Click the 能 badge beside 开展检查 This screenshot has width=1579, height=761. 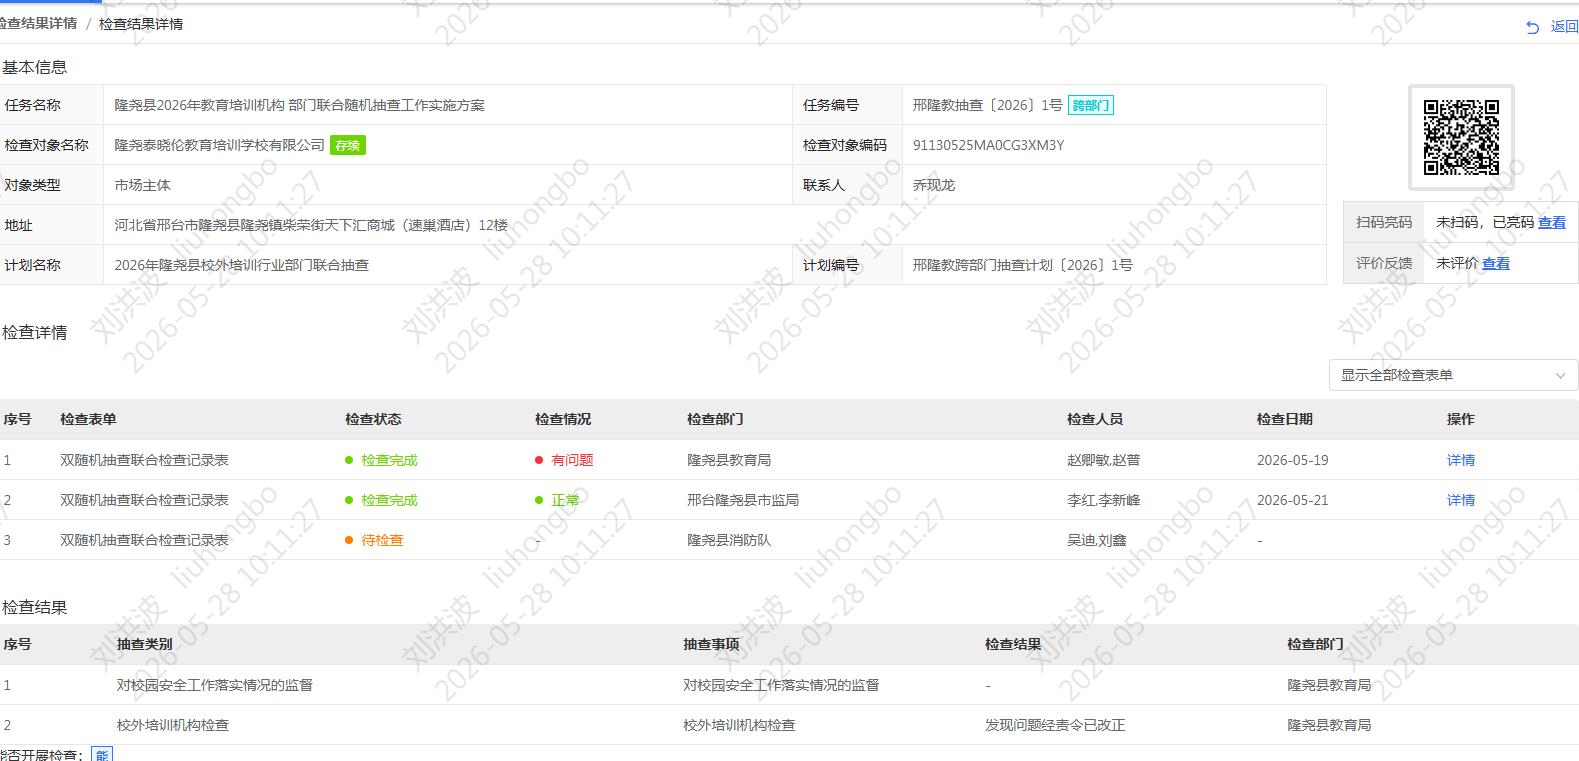point(102,754)
